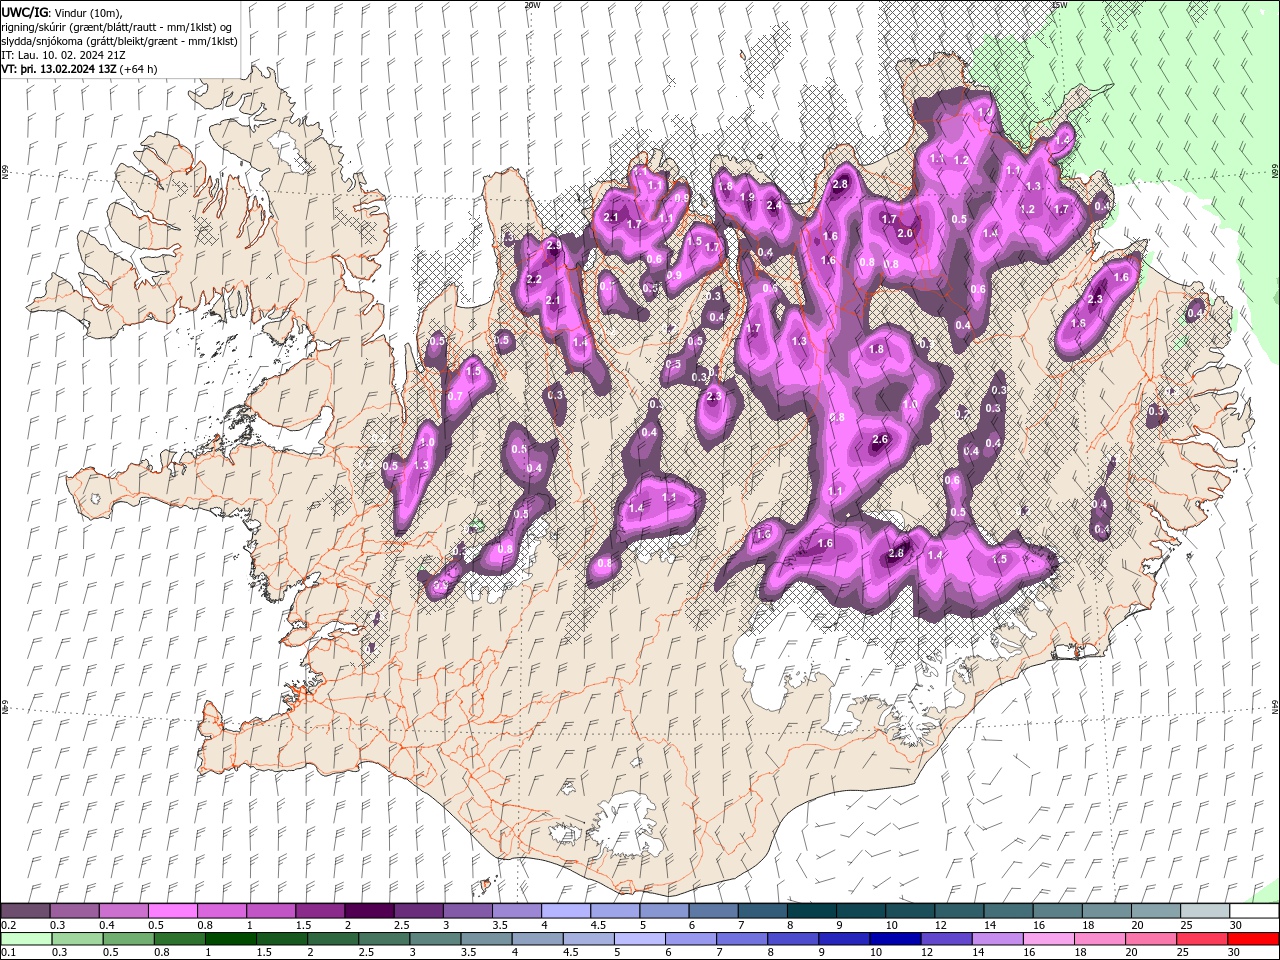Click the 2.6 precipitation value on the map

click(x=880, y=440)
